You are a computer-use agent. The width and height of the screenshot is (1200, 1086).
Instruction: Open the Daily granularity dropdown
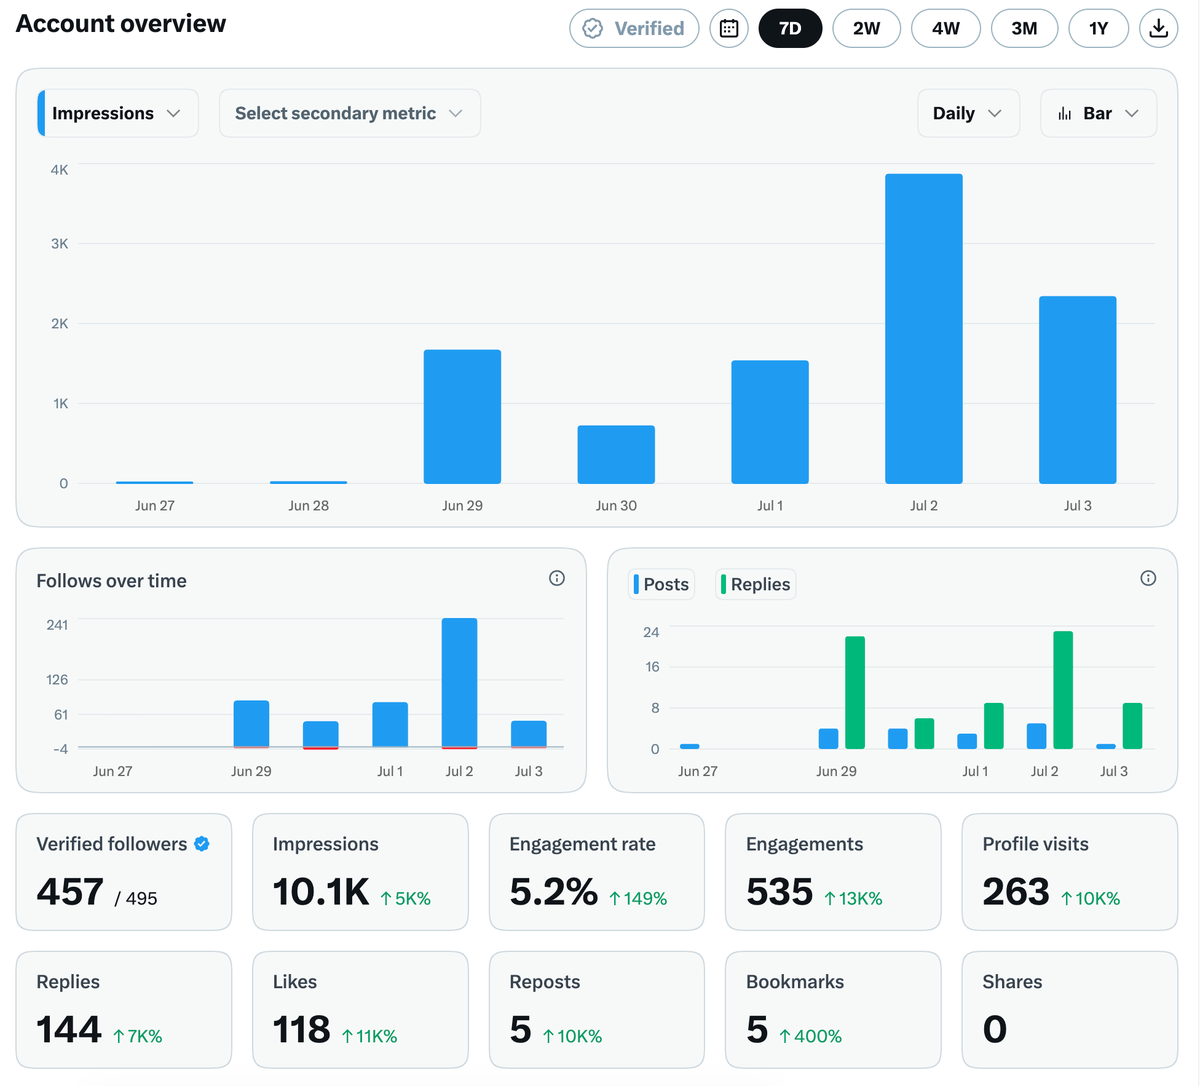[969, 113]
